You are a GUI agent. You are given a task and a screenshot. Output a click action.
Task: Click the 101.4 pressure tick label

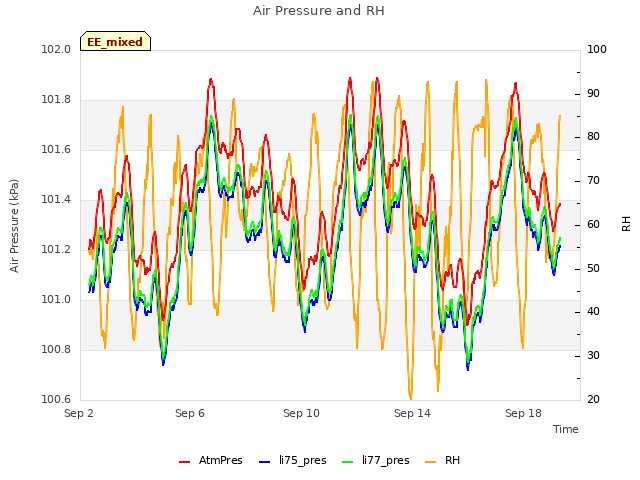click(x=56, y=200)
